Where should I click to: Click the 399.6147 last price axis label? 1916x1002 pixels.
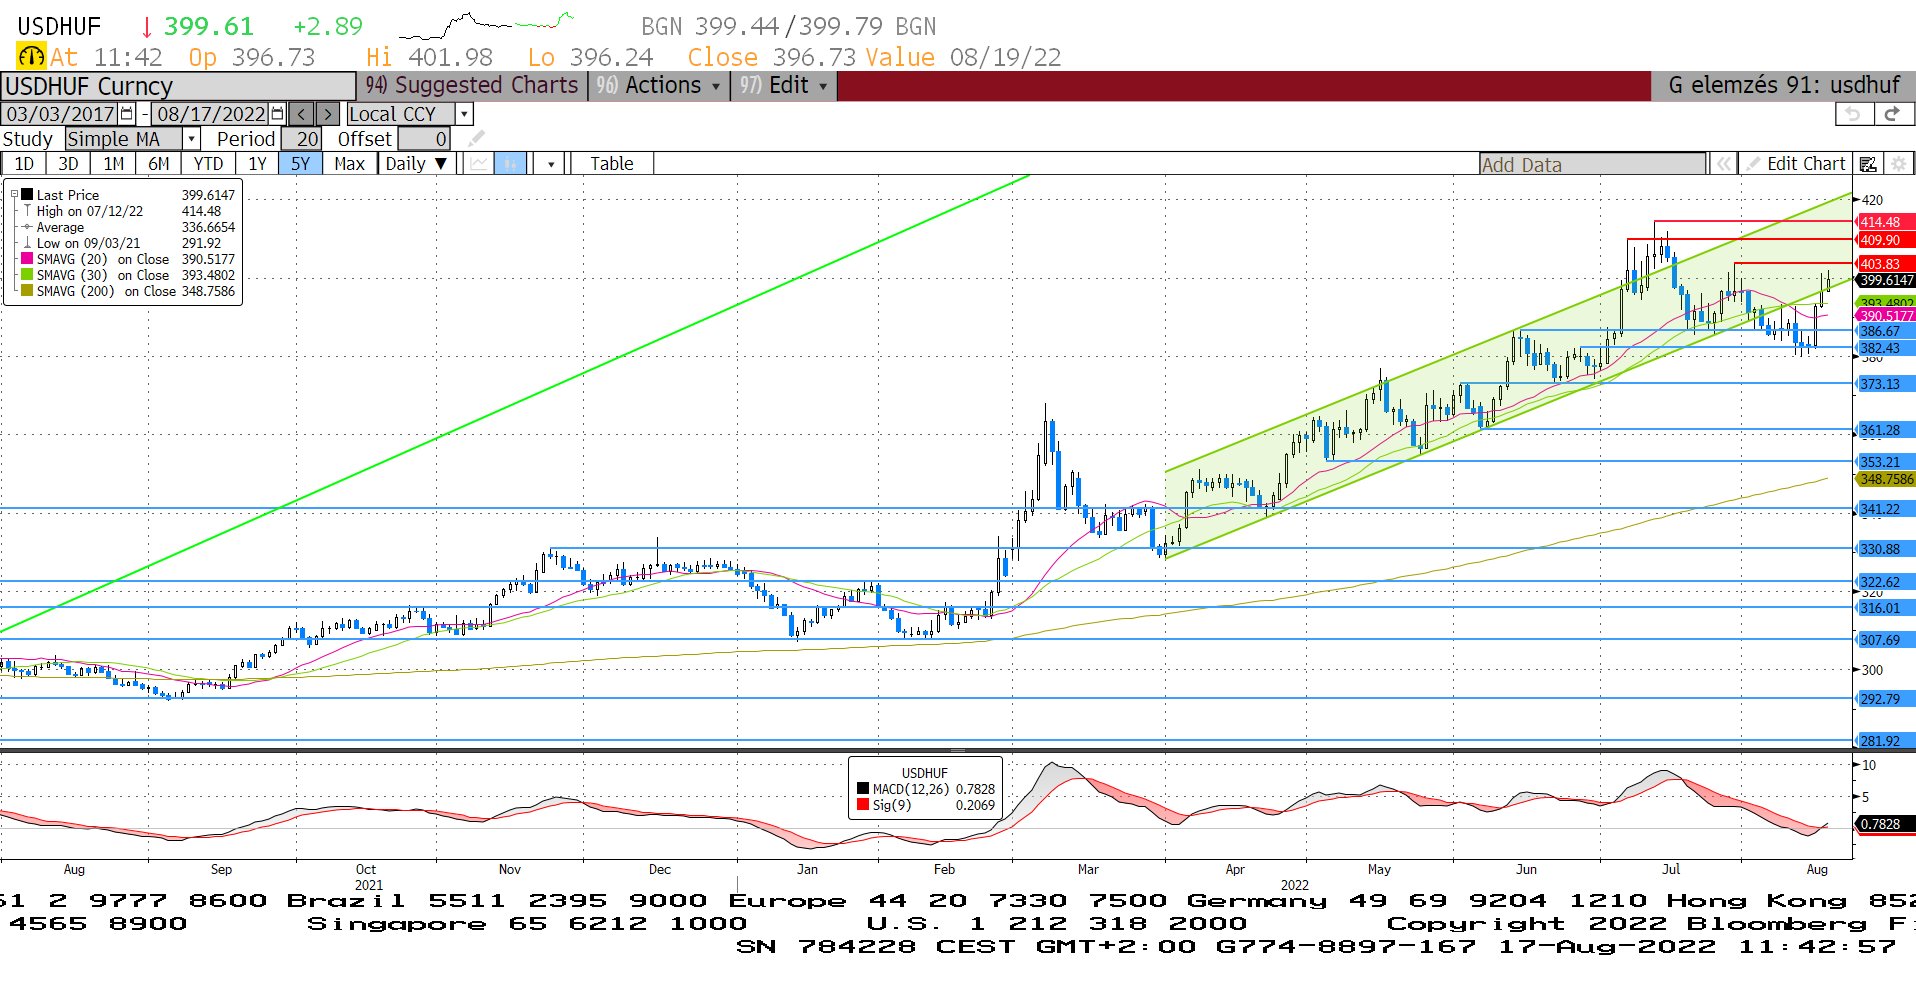point(1886,280)
